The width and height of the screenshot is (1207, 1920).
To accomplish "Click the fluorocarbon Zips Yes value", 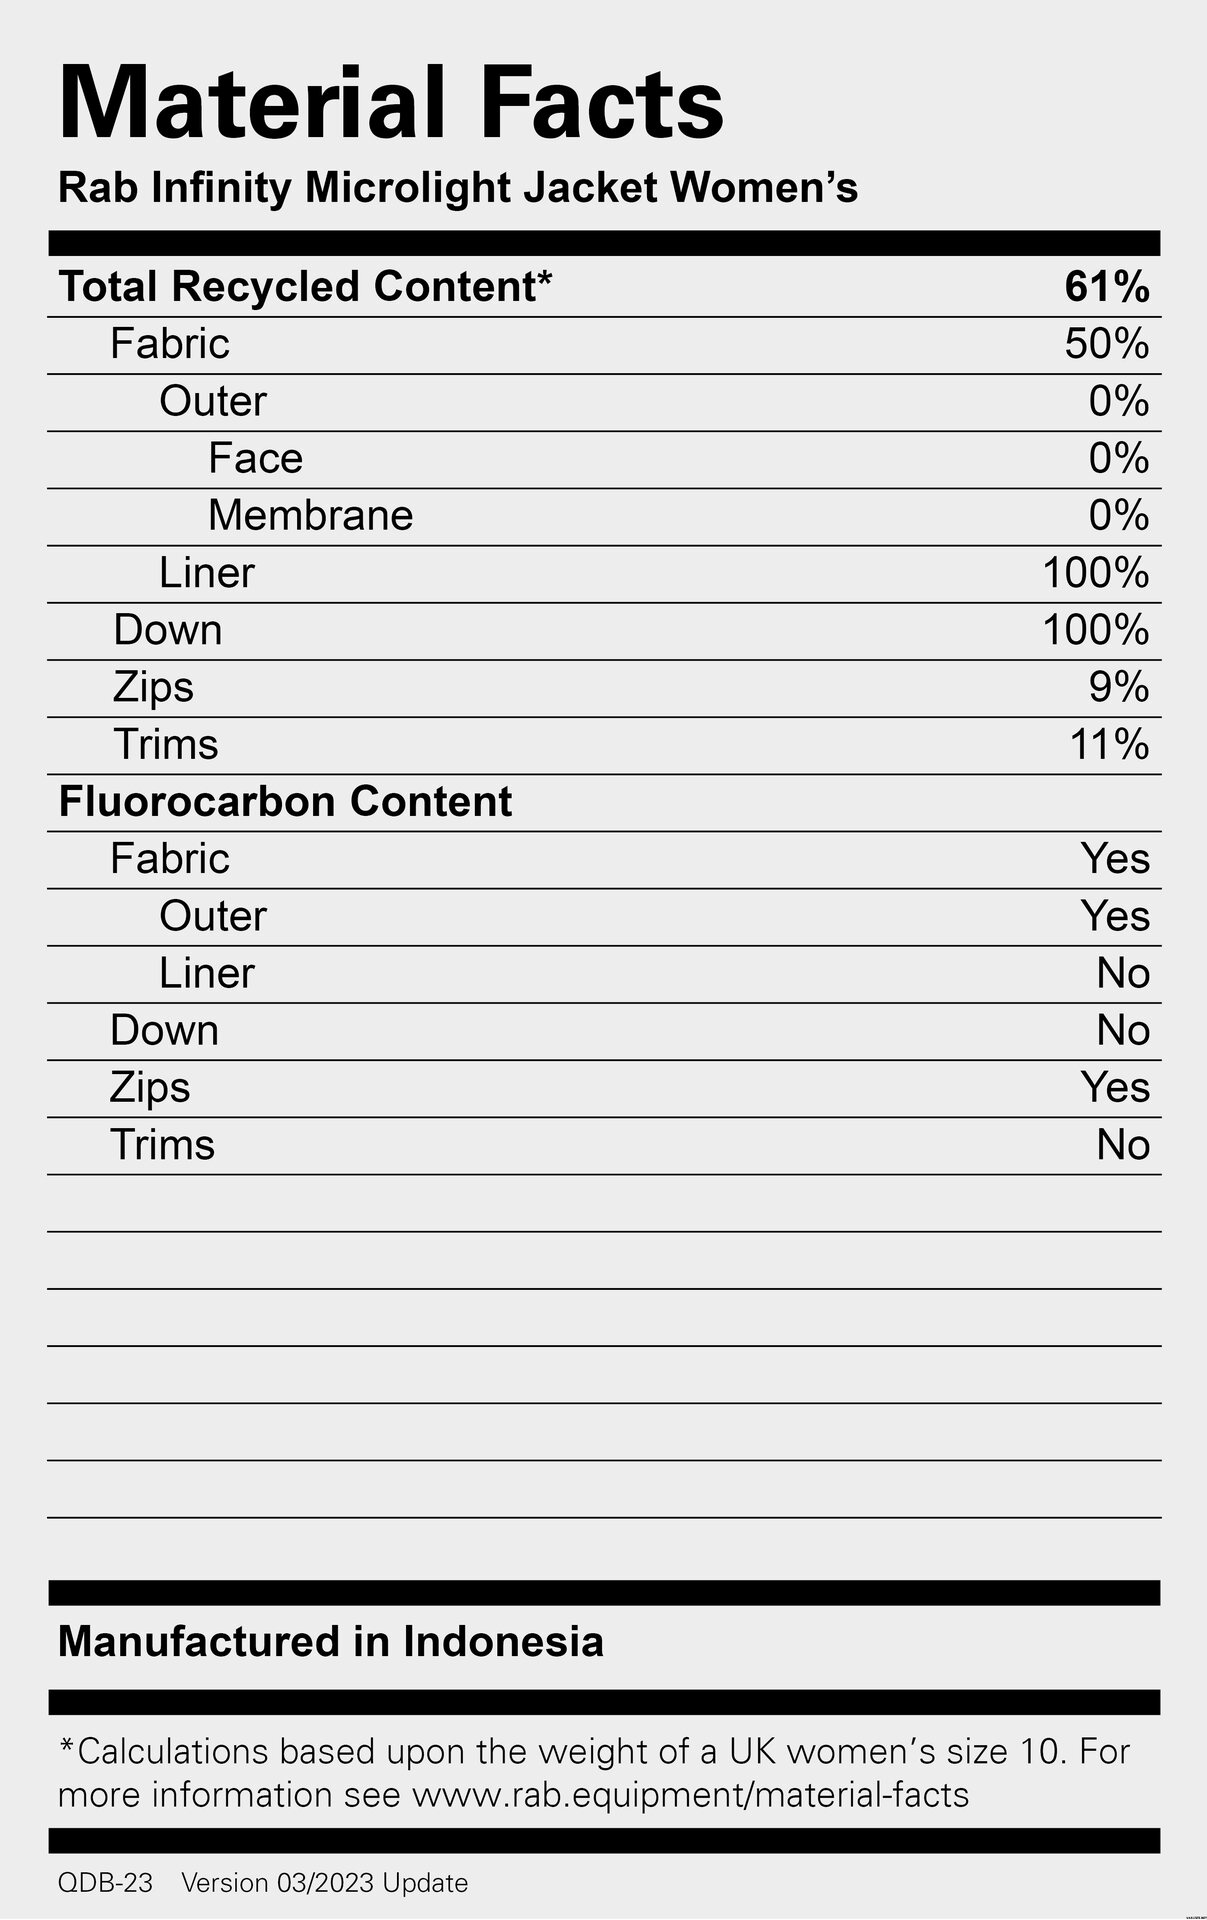I will (x=1115, y=1088).
